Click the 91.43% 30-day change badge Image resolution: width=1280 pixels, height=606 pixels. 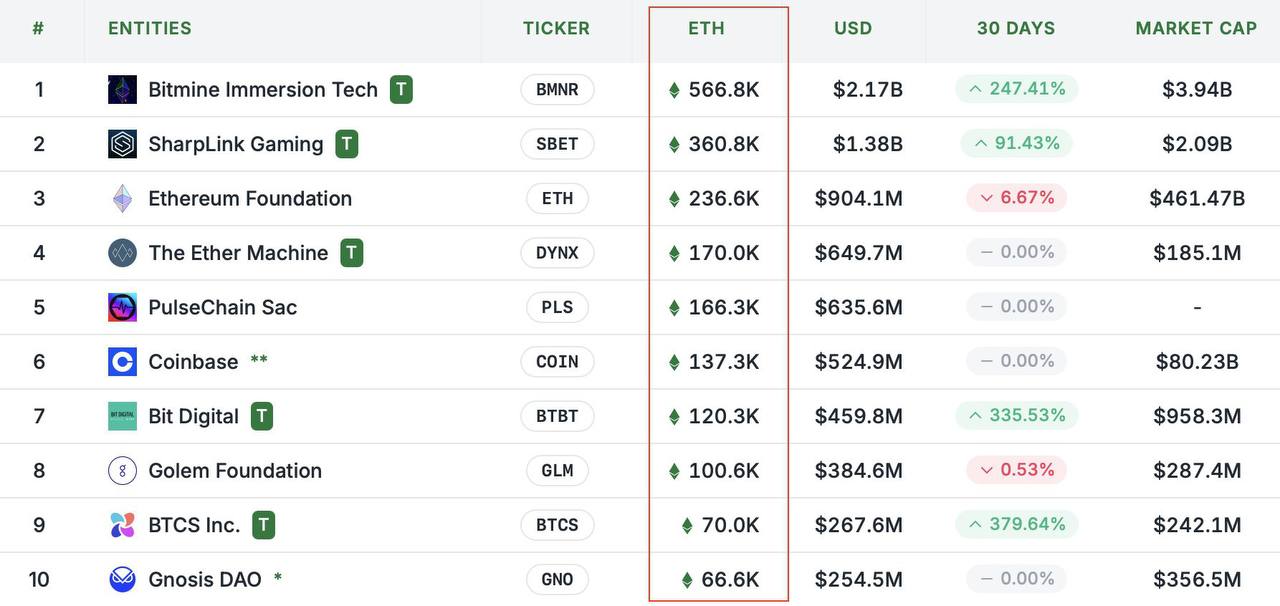click(x=1016, y=143)
